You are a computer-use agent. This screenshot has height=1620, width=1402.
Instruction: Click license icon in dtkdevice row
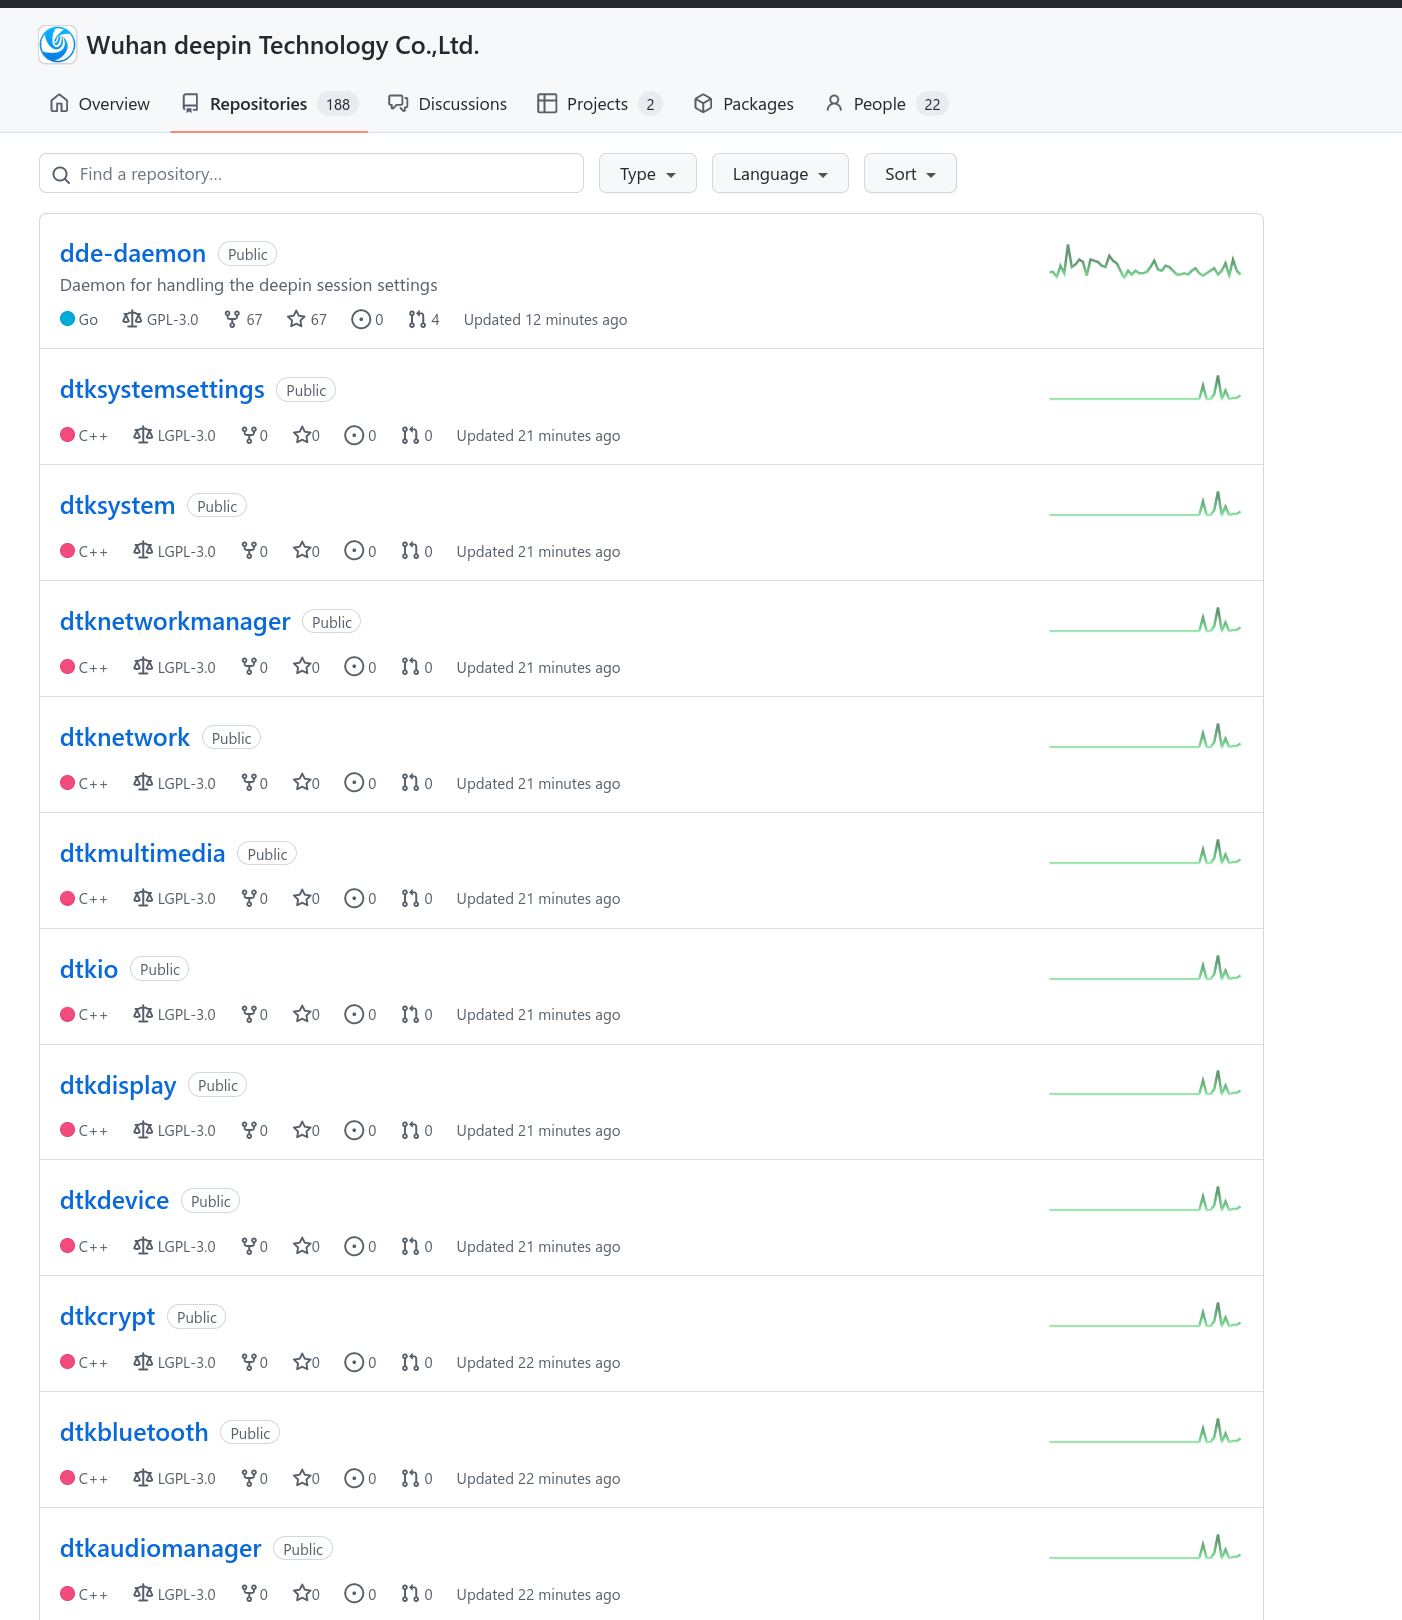tap(143, 1246)
